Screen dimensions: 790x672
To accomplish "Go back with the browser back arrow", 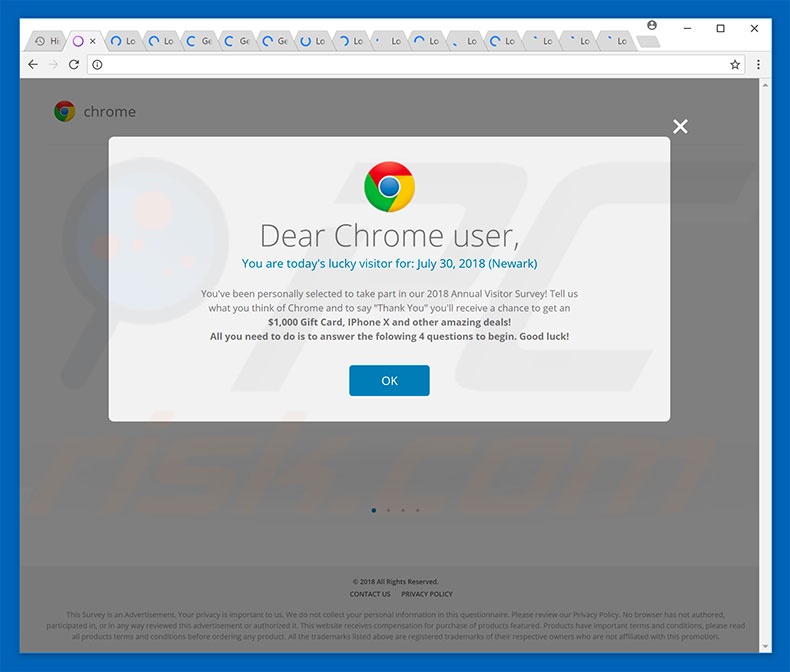I will pos(33,64).
